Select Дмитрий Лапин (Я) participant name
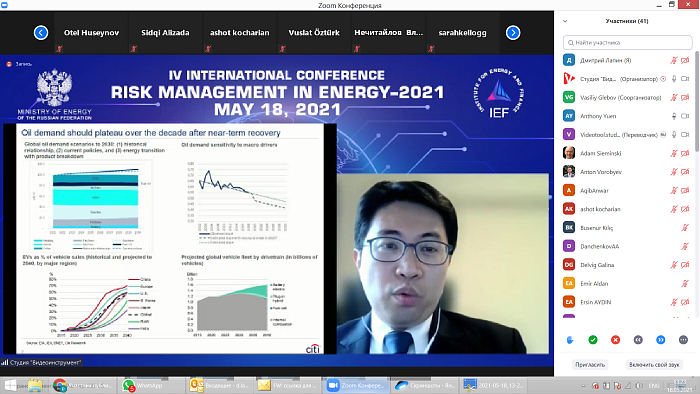 click(x=605, y=60)
